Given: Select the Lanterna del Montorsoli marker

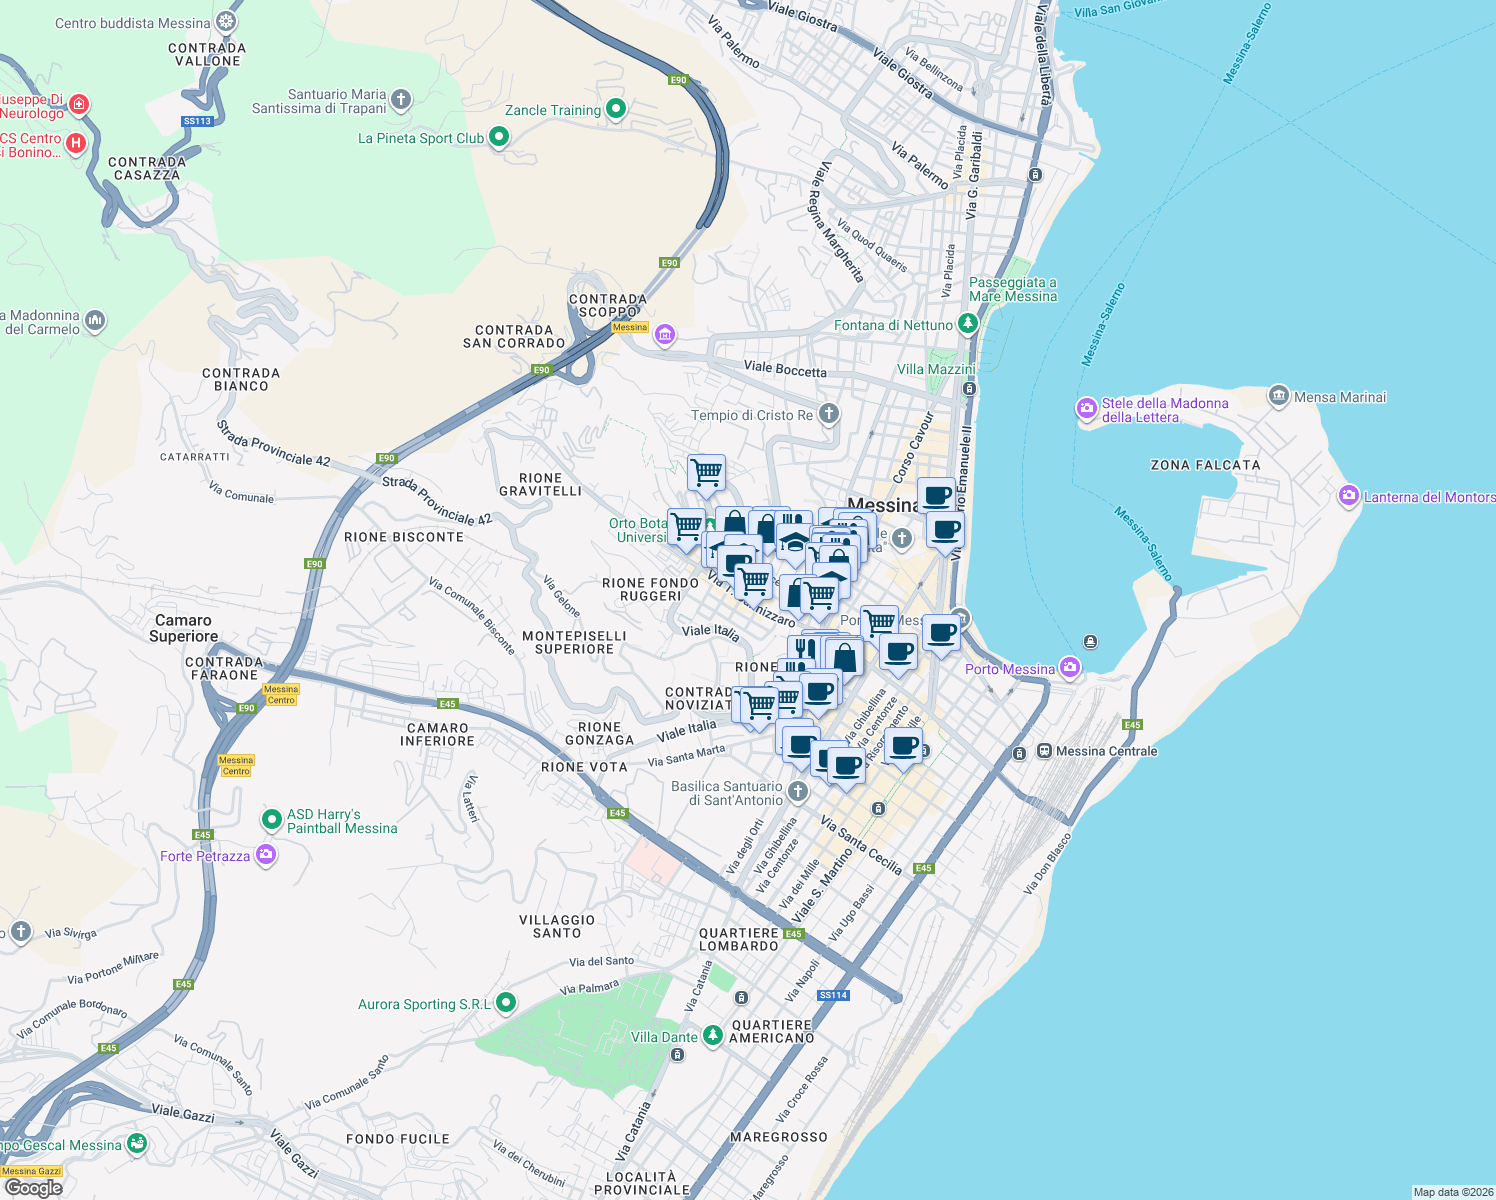Looking at the screenshot, I should pyautogui.click(x=1349, y=495).
